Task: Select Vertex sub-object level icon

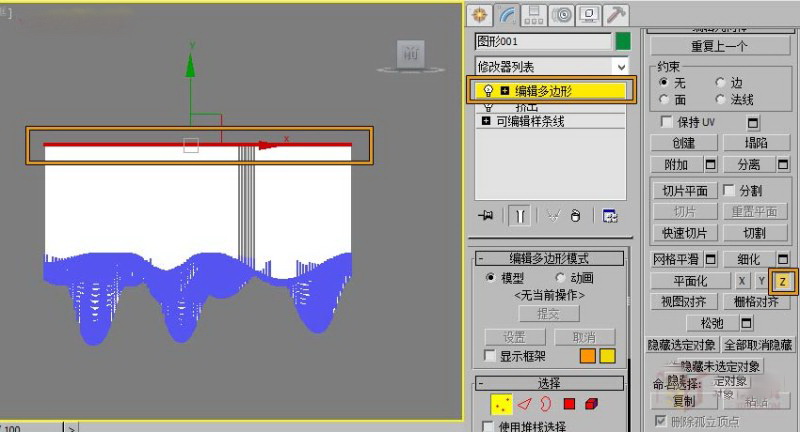Action: 501,404
